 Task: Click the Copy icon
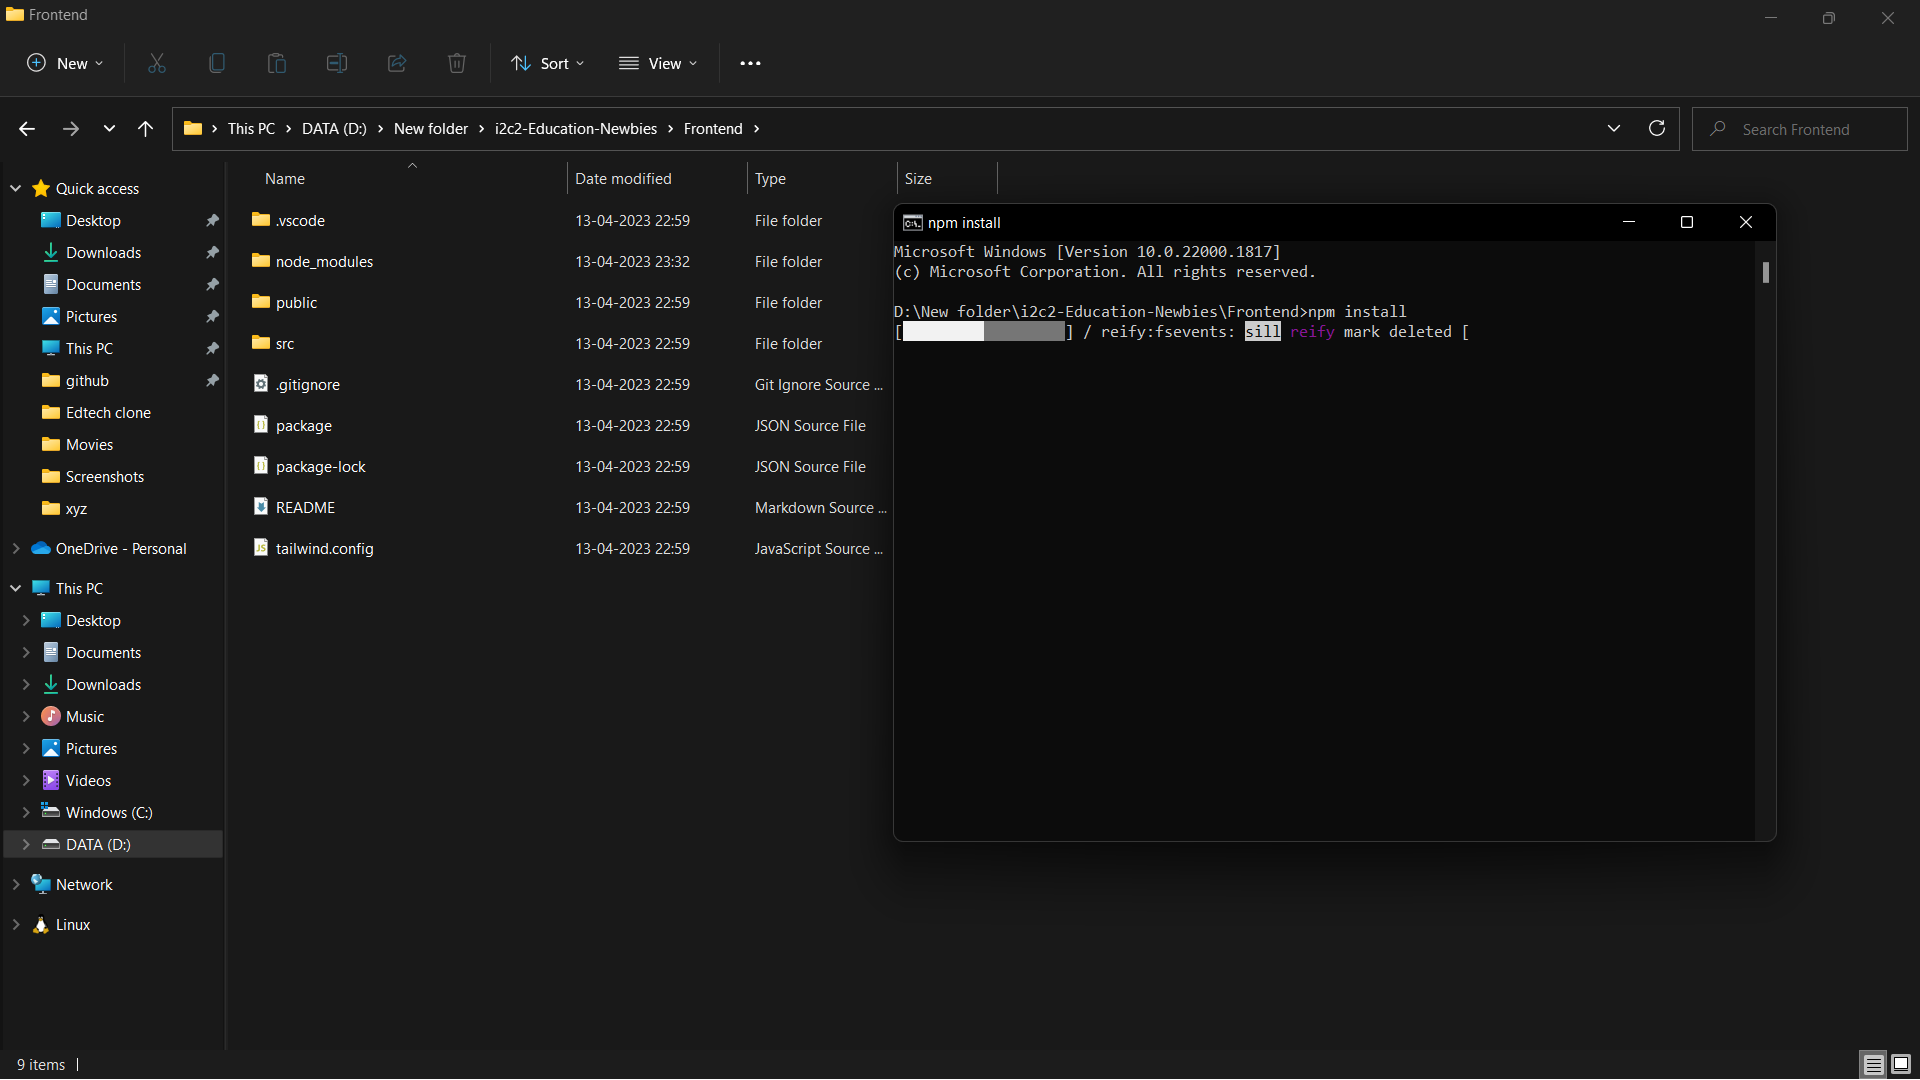pos(216,63)
